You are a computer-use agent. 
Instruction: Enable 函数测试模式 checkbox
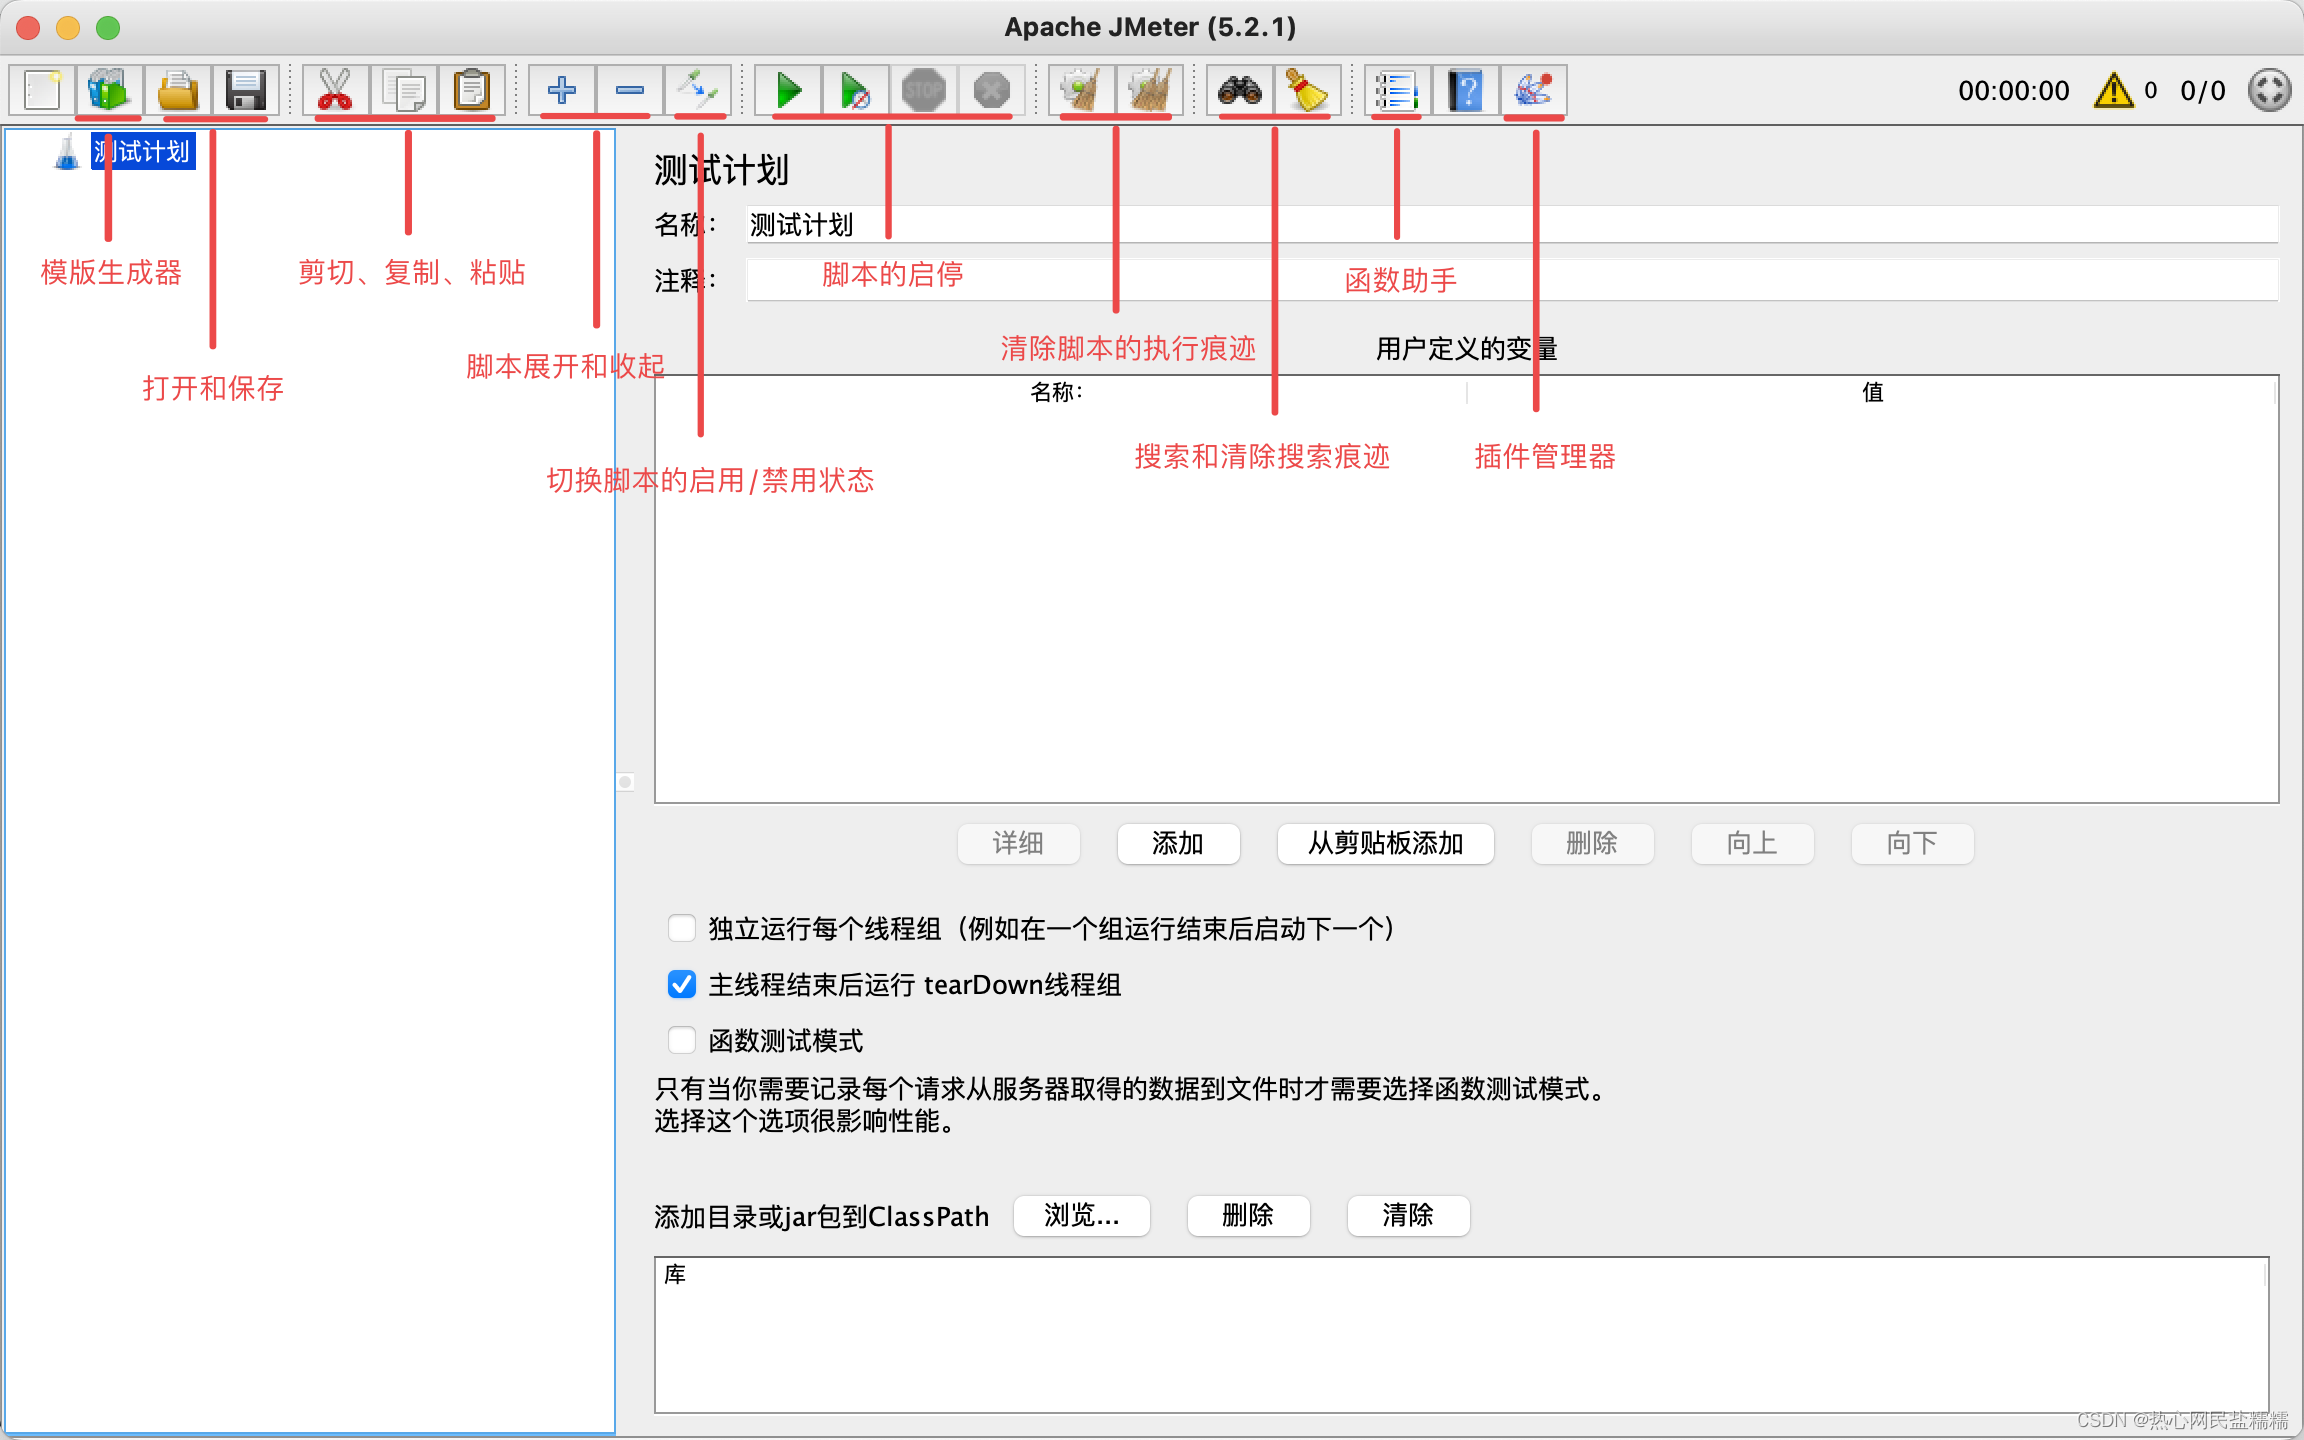coord(682,1040)
